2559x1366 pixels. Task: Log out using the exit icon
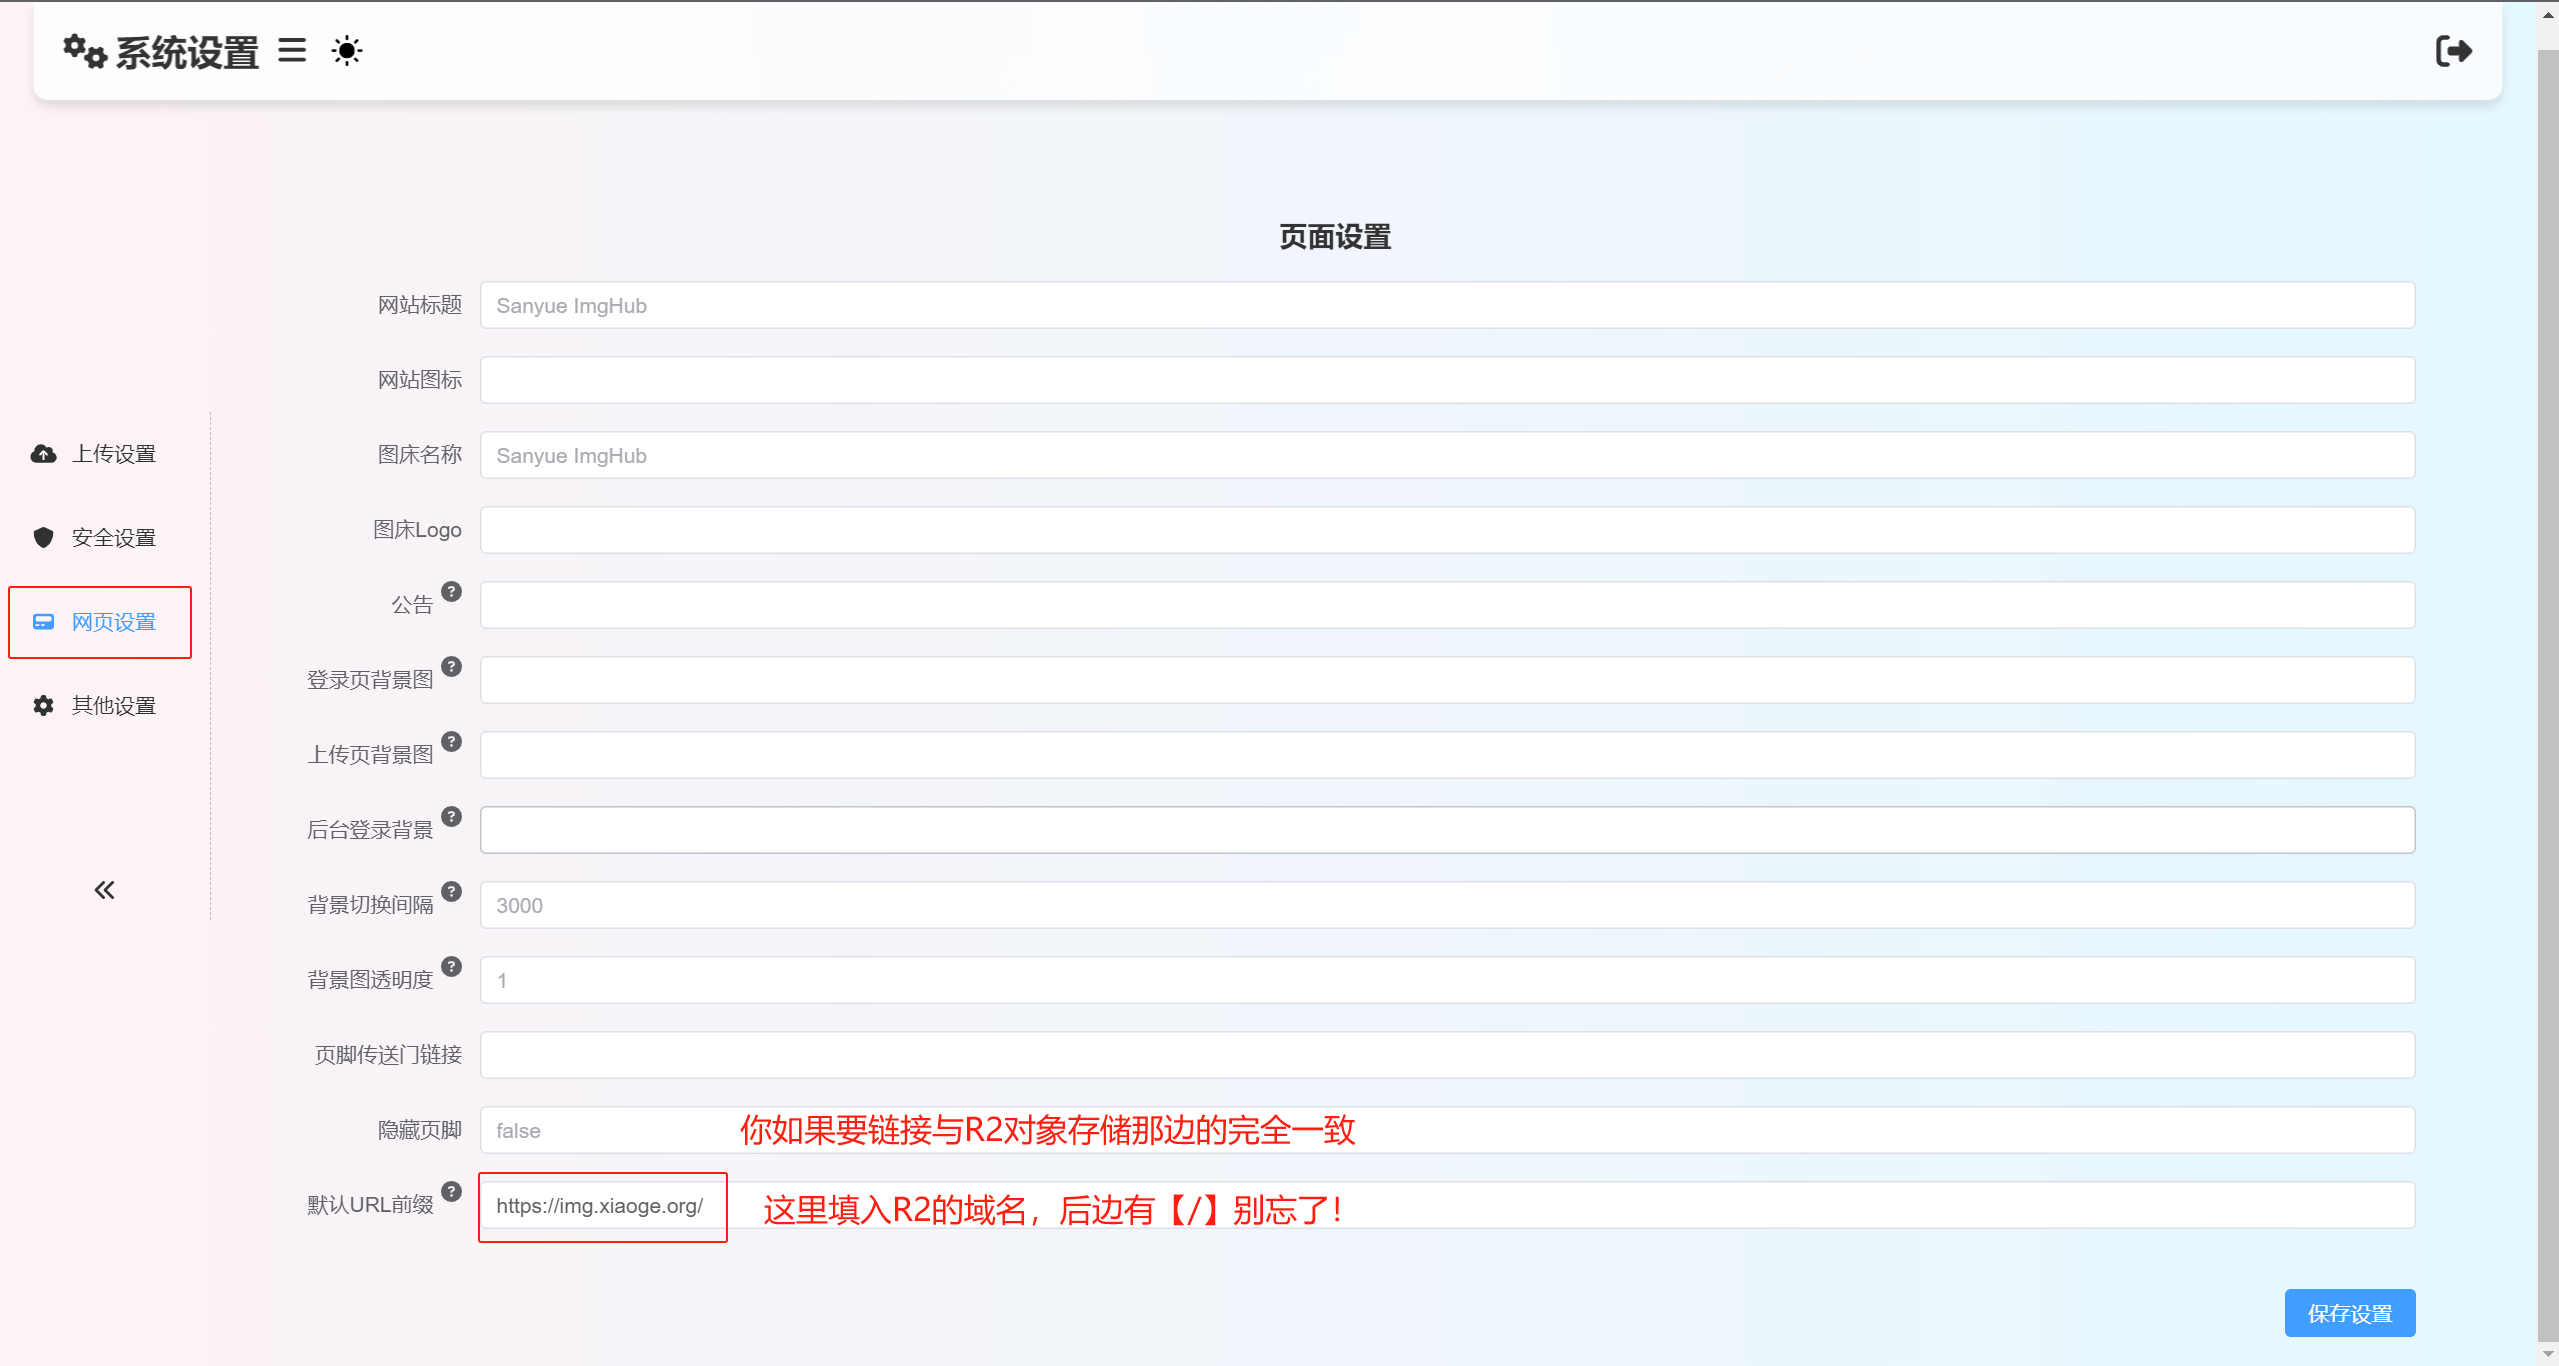pyautogui.click(x=2455, y=51)
